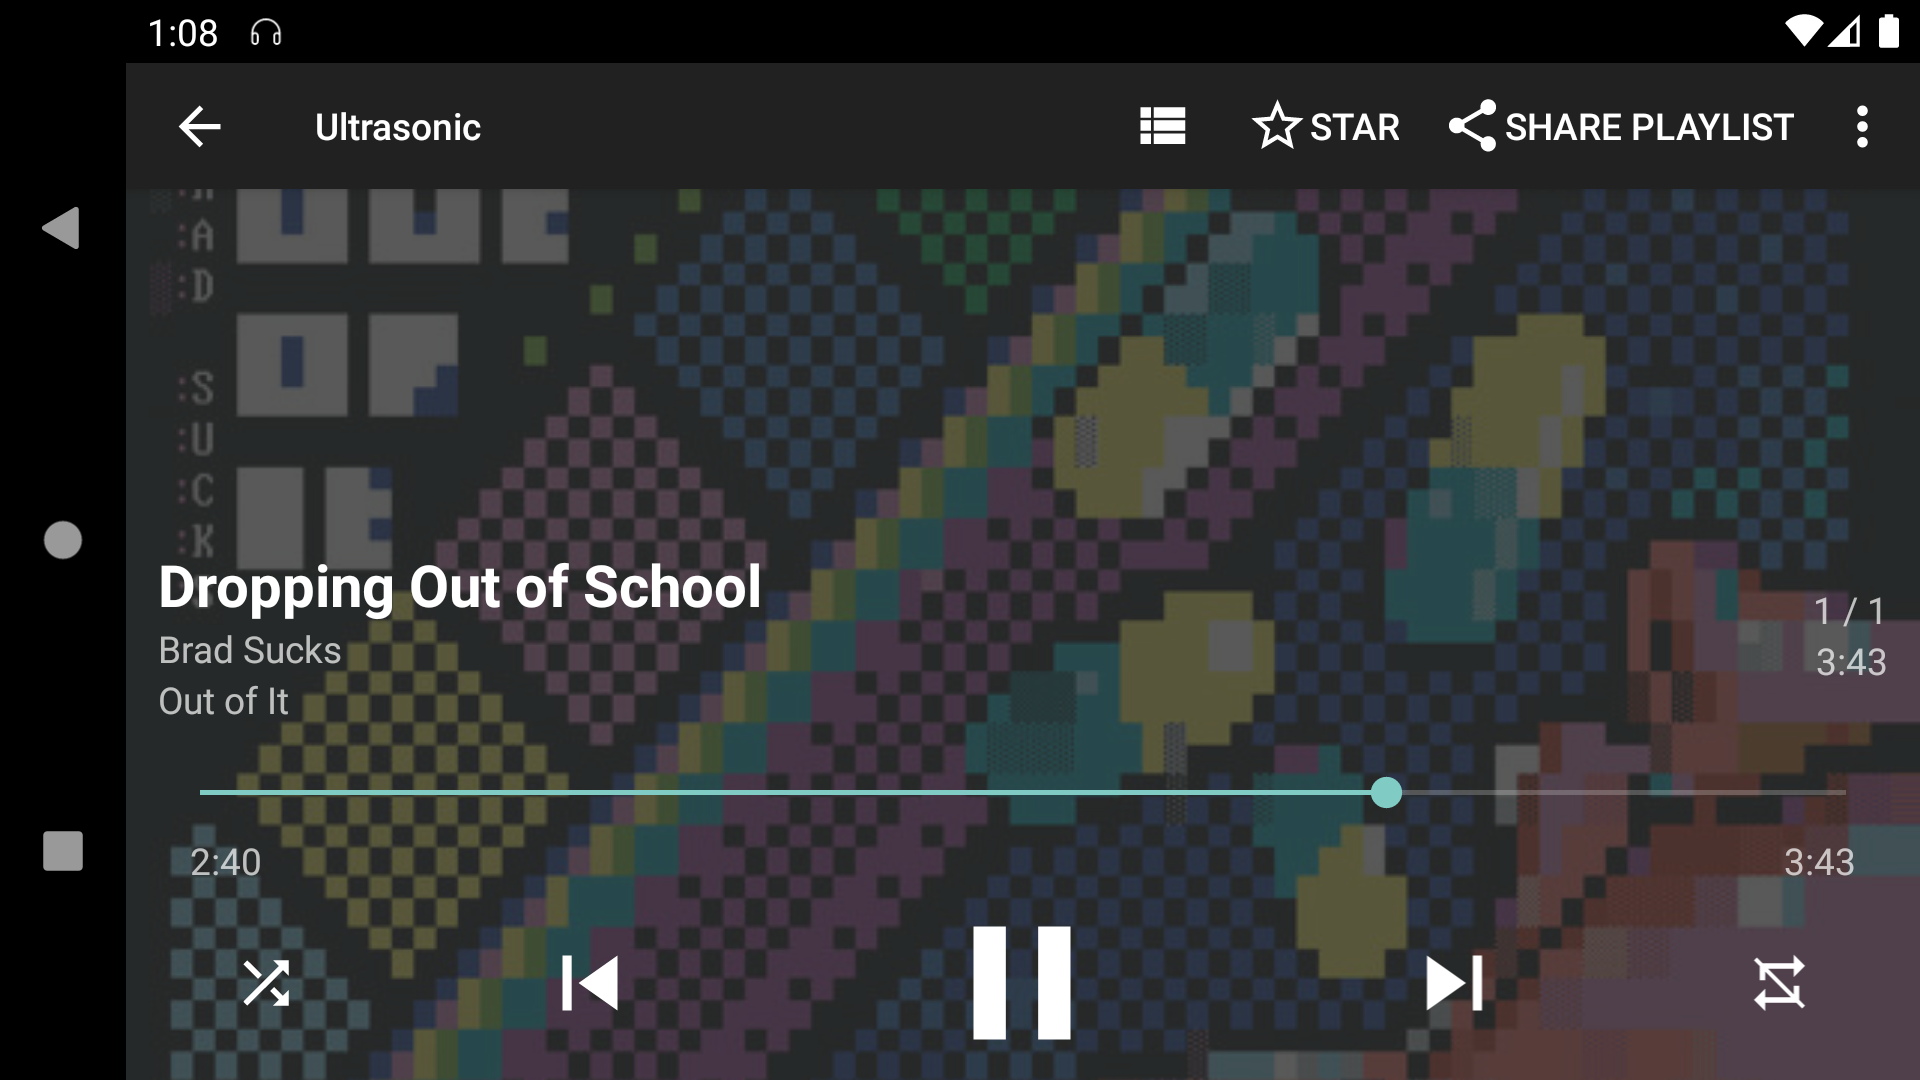
Task: Click the seek bar progress knob
Action: (x=1386, y=792)
